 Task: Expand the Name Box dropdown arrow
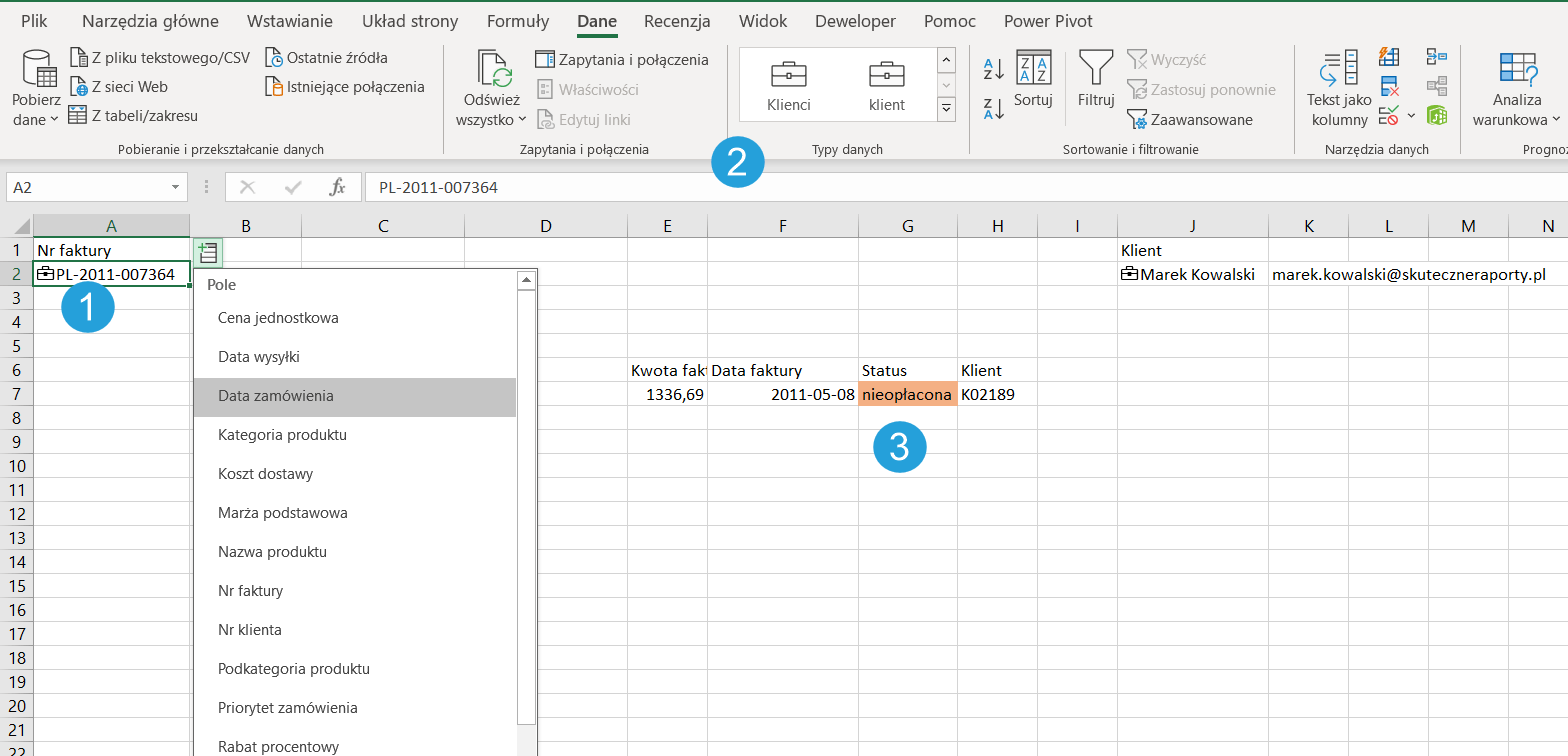point(176,187)
